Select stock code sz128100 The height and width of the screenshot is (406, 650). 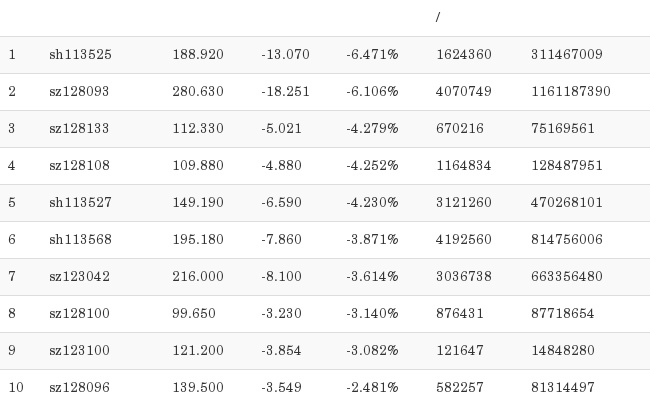[79, 314]
